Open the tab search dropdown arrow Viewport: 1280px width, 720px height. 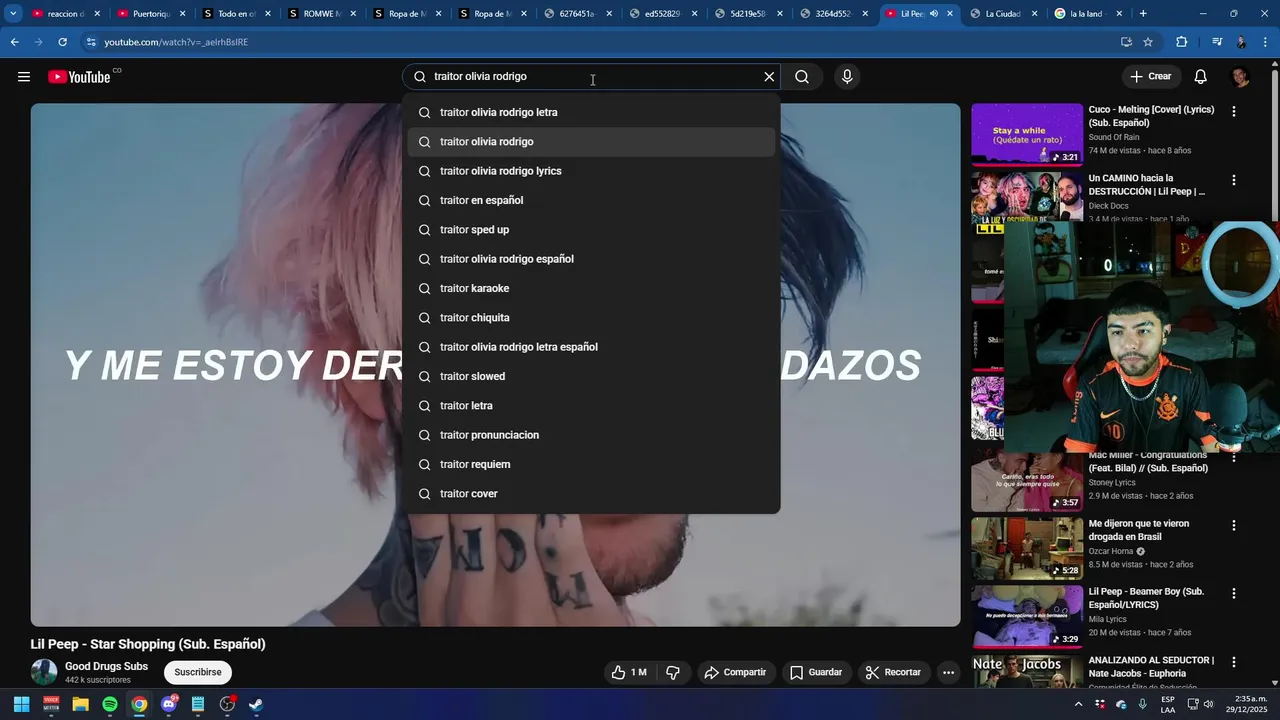(13, 14)
